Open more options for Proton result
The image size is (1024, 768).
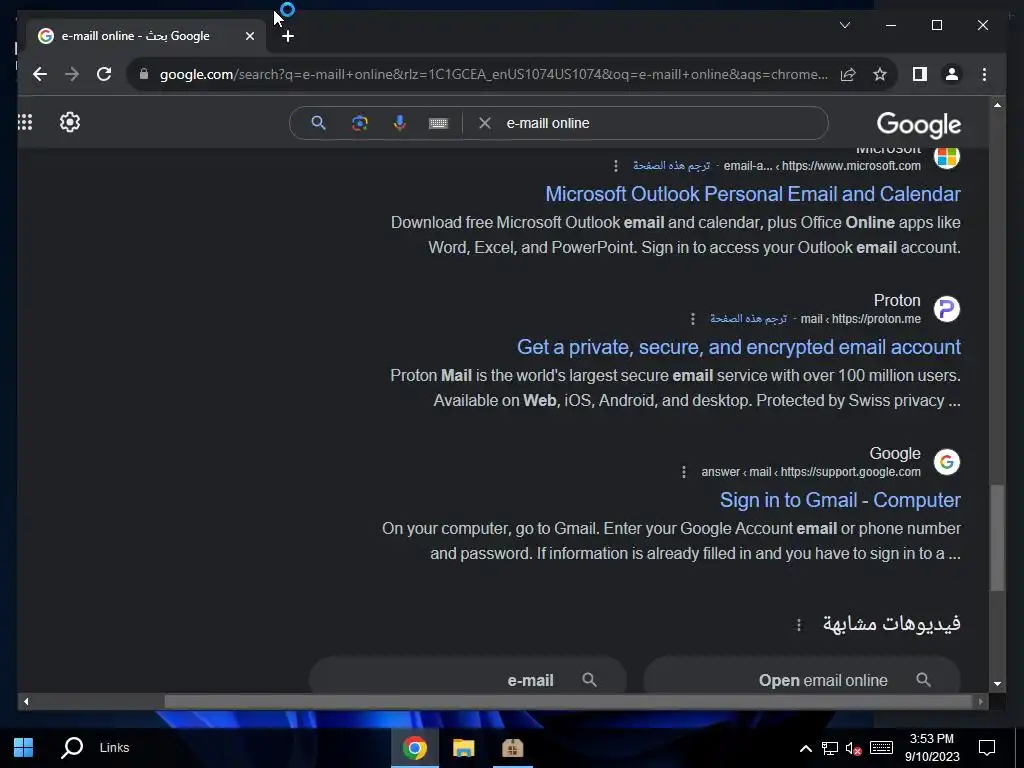tap(693, 319)
